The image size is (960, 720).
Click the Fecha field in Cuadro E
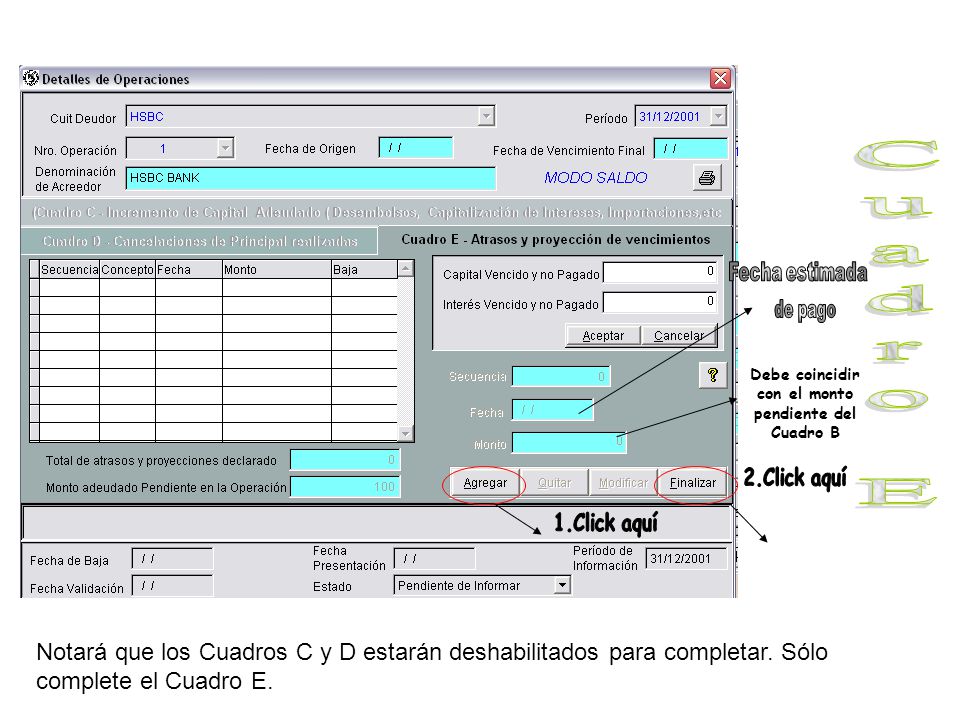point(552,410)
